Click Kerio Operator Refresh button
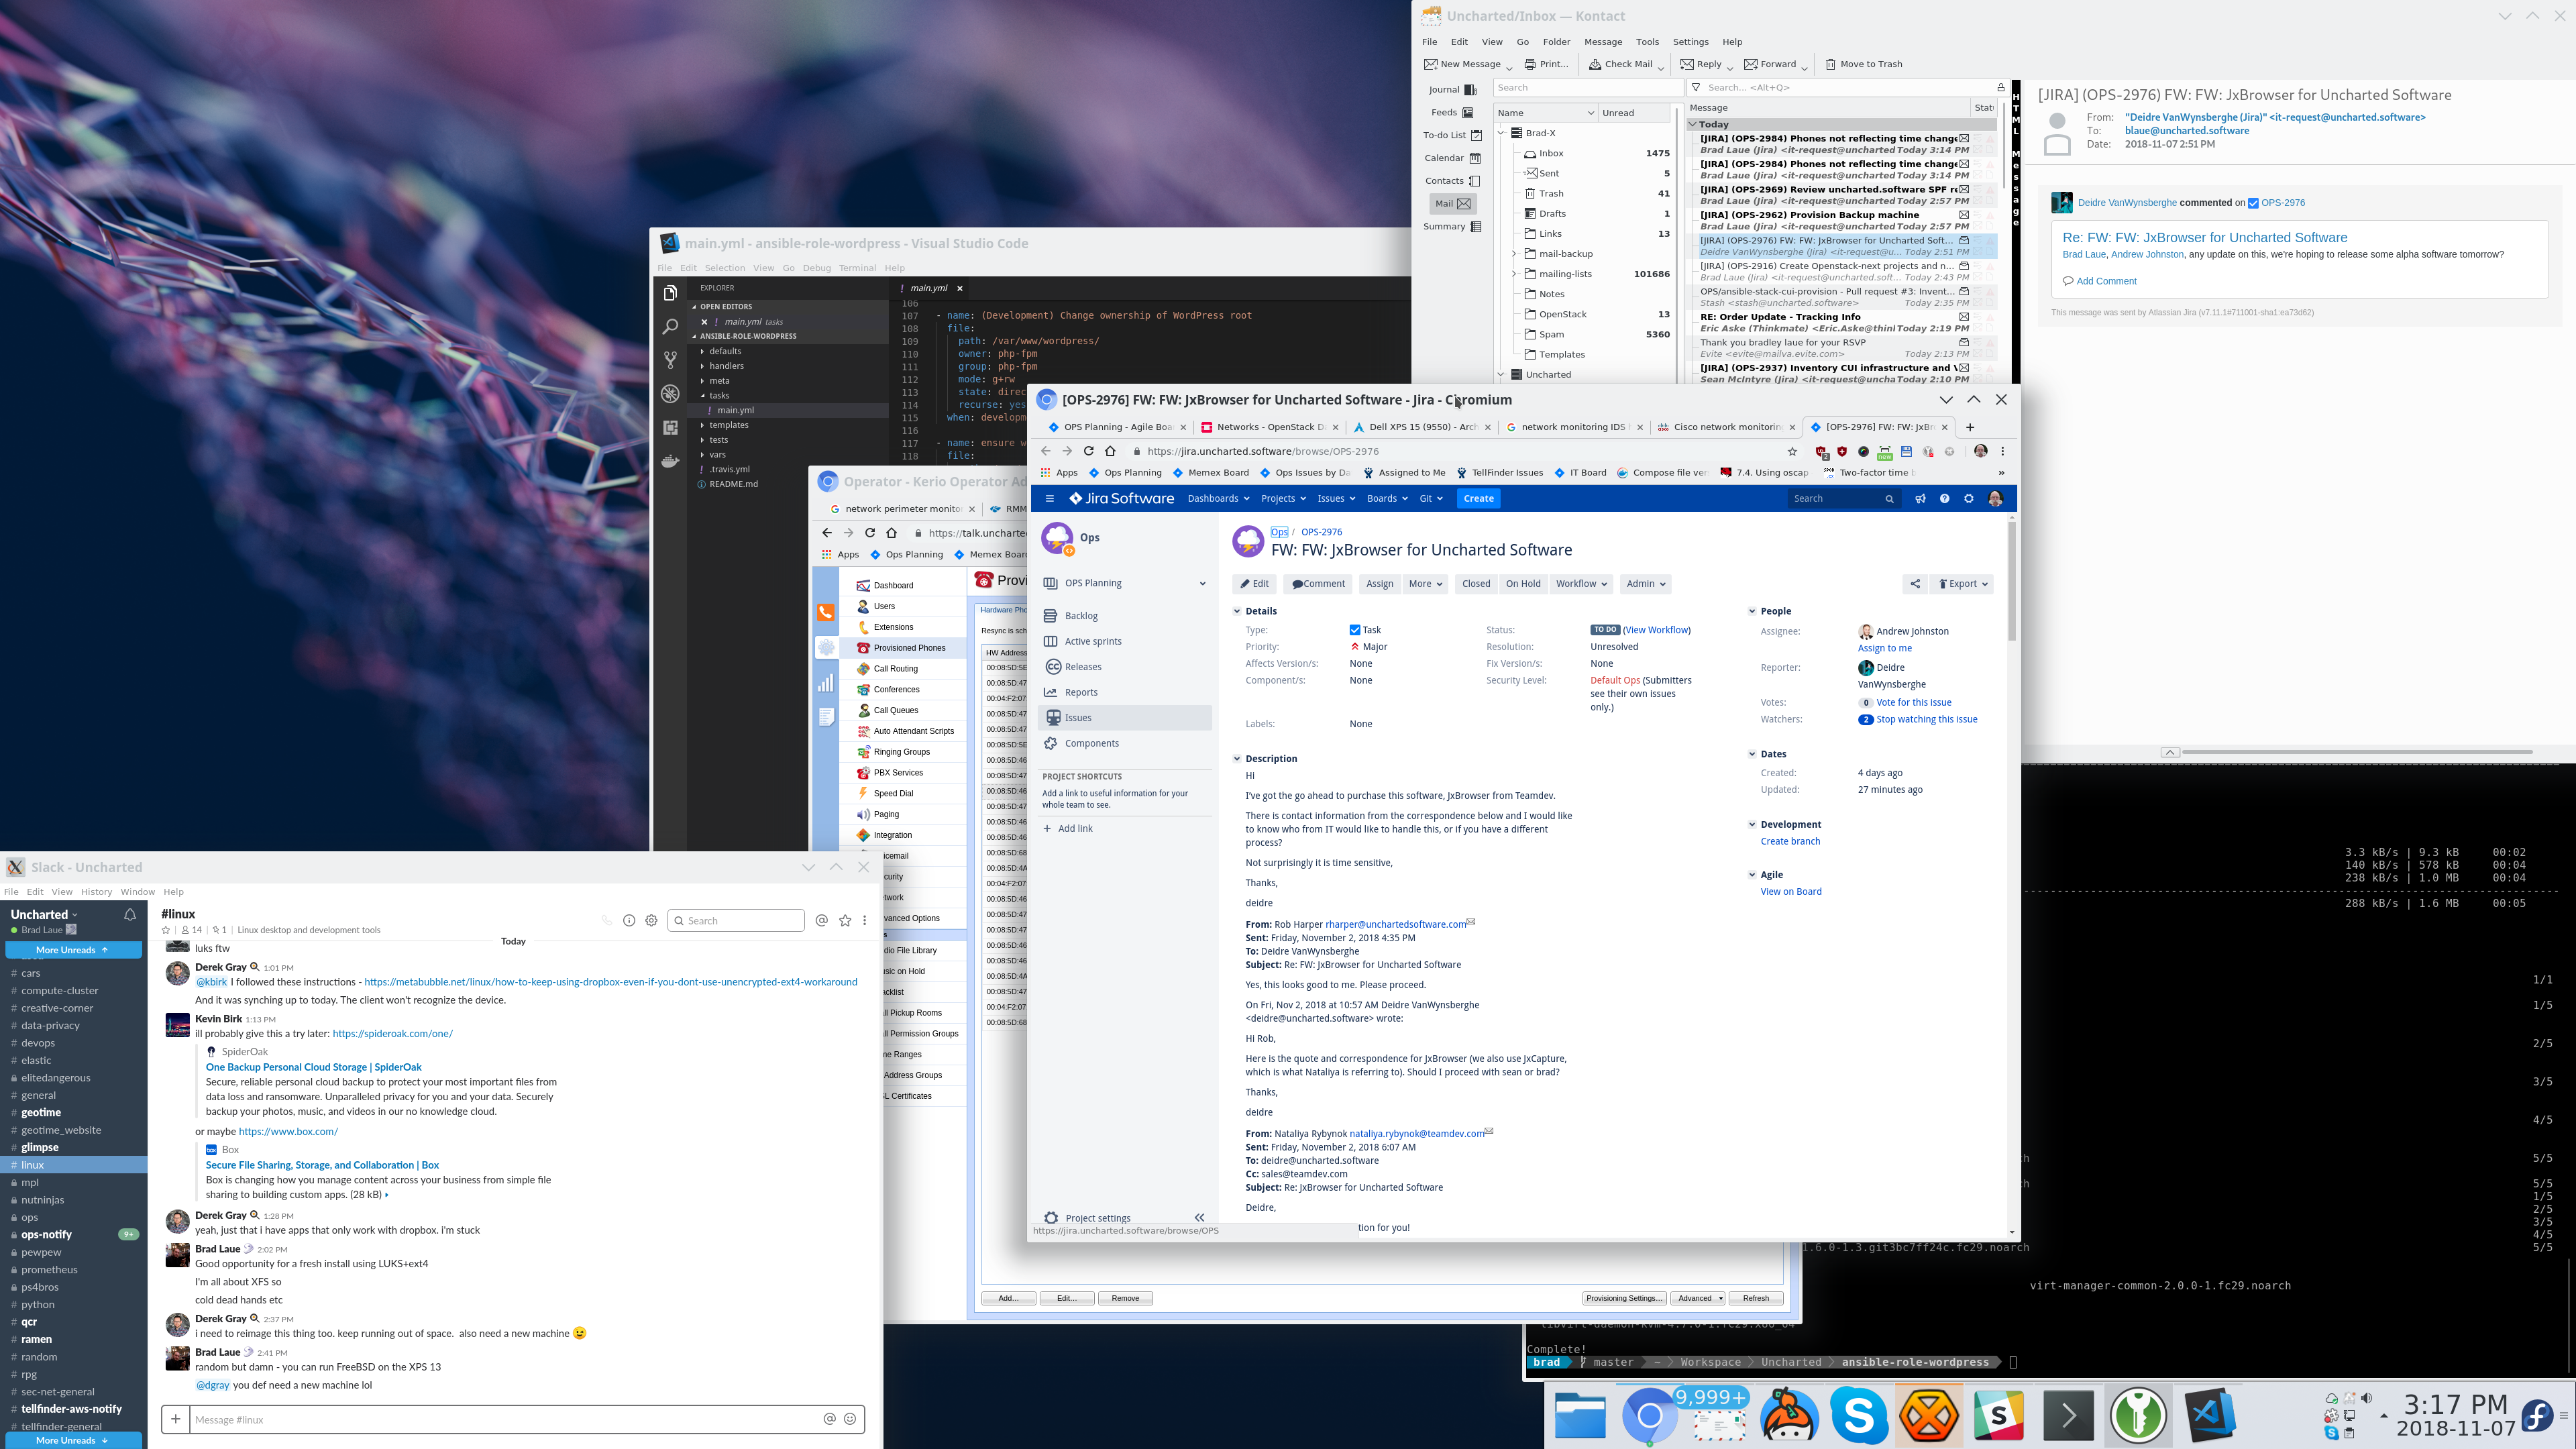The height and width of the screenshot is (1449, 2576). pos(1755,1298)
